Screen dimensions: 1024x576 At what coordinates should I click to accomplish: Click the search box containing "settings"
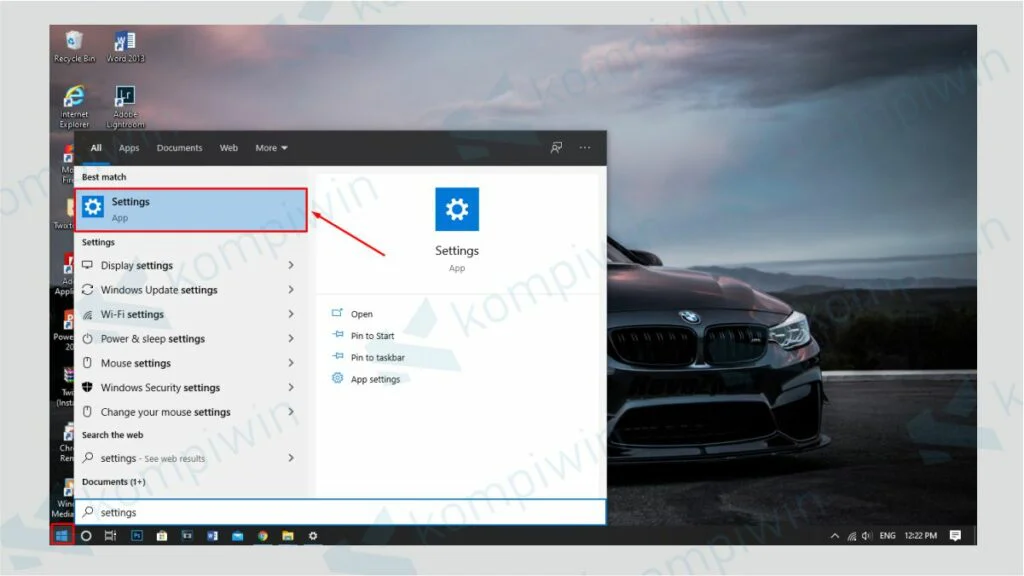click(340, 513)
